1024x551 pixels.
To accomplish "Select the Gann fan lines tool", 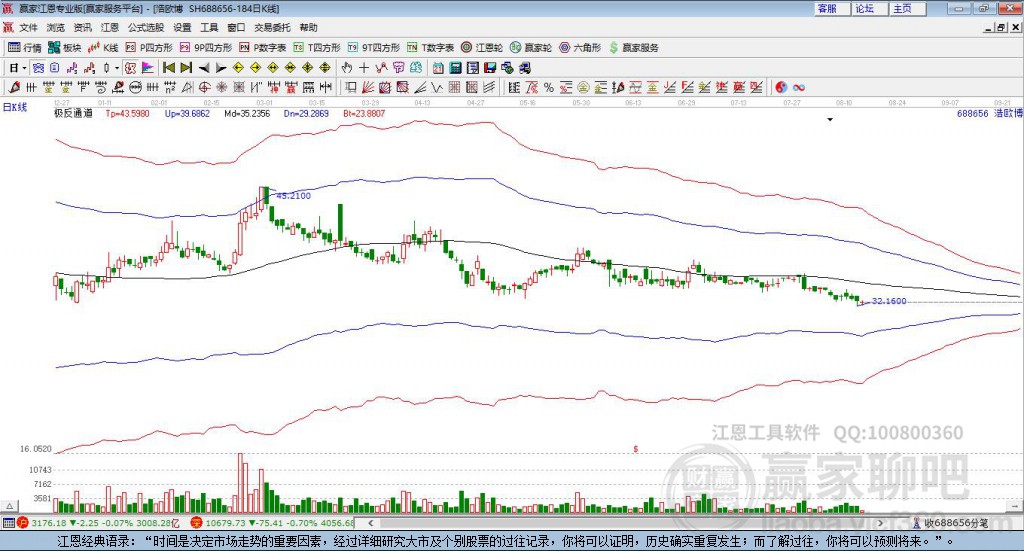I will 369,87.
